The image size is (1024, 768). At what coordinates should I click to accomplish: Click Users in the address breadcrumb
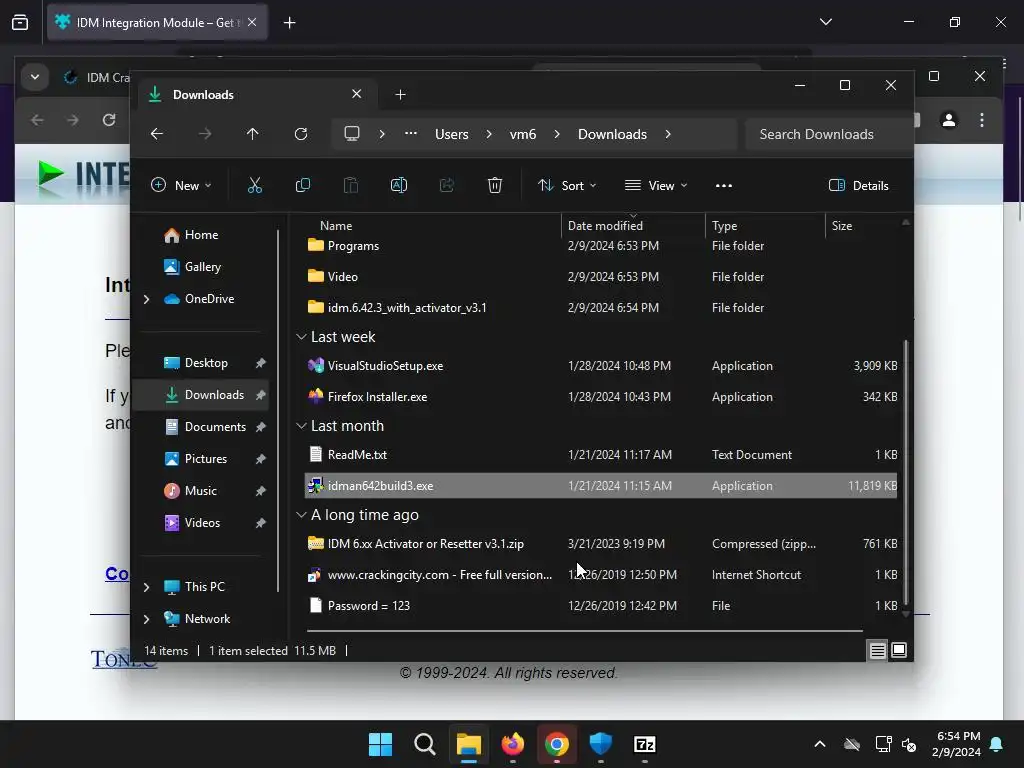pyautogui.click(x=451, y=134)
